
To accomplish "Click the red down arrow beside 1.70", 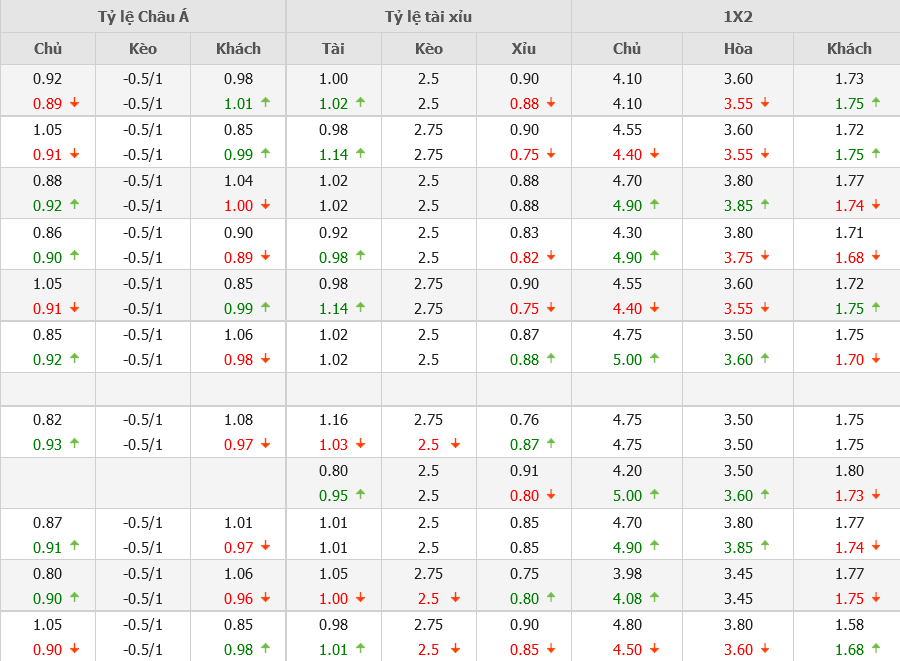I will 876,359.
